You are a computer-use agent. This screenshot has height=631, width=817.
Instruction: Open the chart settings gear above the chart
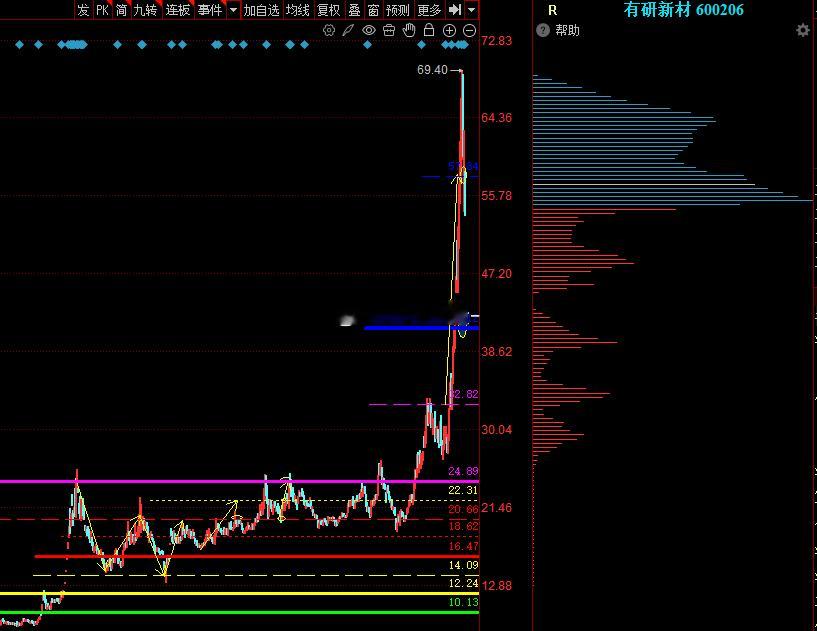click(328, 30)
